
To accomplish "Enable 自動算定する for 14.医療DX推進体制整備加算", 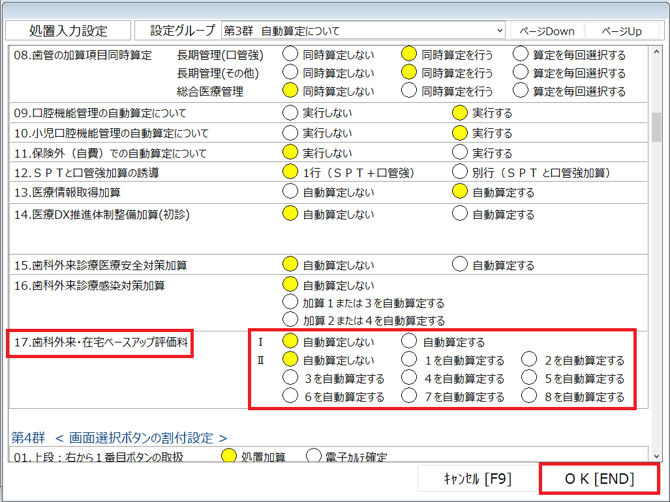I will (460, 214).
